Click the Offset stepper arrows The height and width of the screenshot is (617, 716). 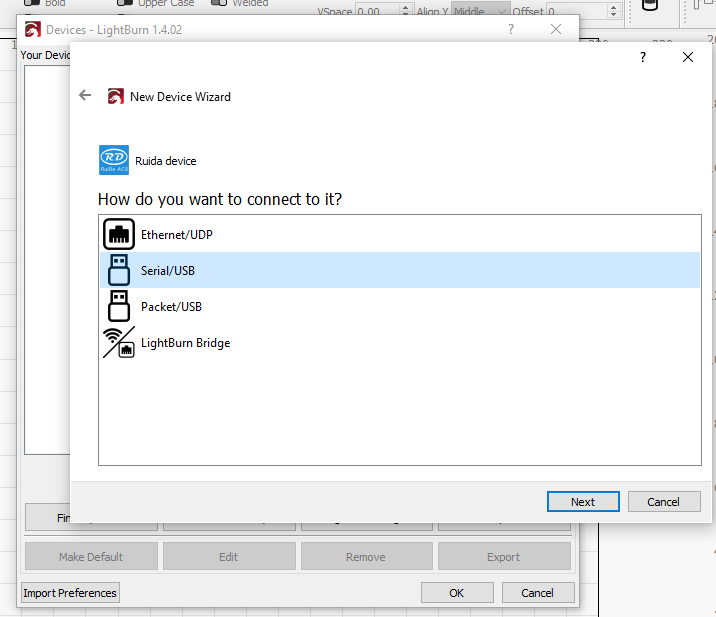pos(614,11)
